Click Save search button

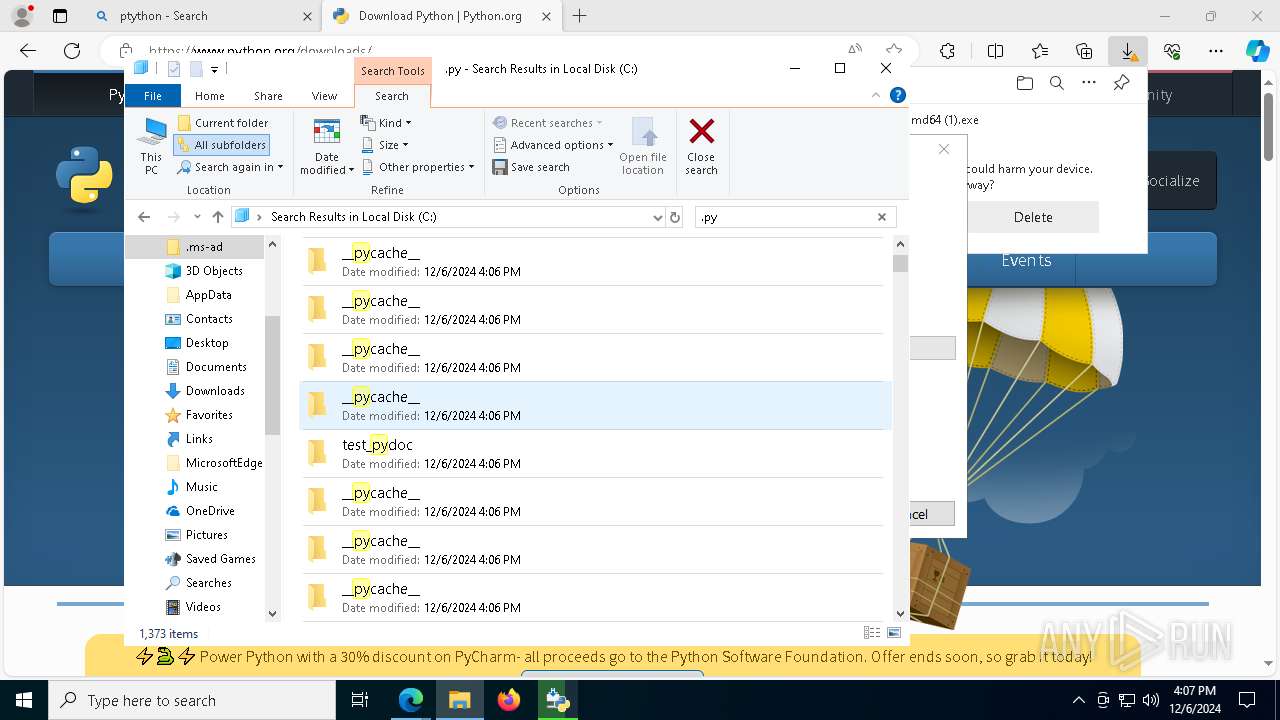click(531, 167)
